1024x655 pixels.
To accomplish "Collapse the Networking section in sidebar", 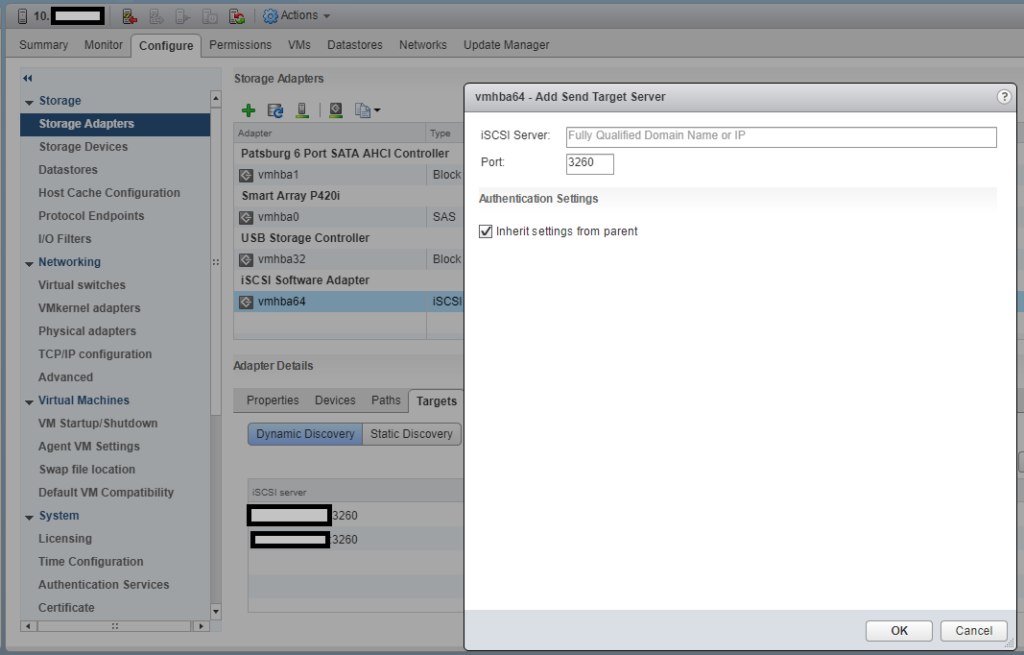I will click(x=29, y=263).
